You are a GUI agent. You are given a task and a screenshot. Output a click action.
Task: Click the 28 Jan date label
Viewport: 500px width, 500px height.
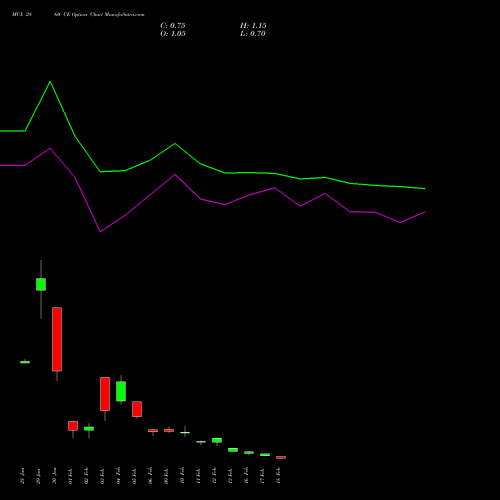pos(22,476)
